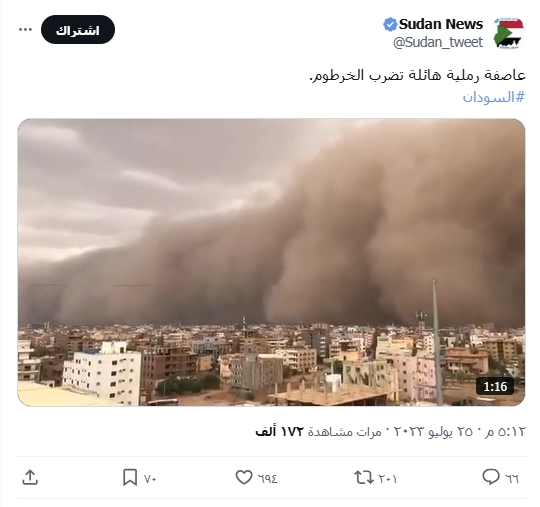The height and width of the screenshot is (507, 540).
Task: Click the ١٧٢ ألف views count
Action: (x=280, y=432)
